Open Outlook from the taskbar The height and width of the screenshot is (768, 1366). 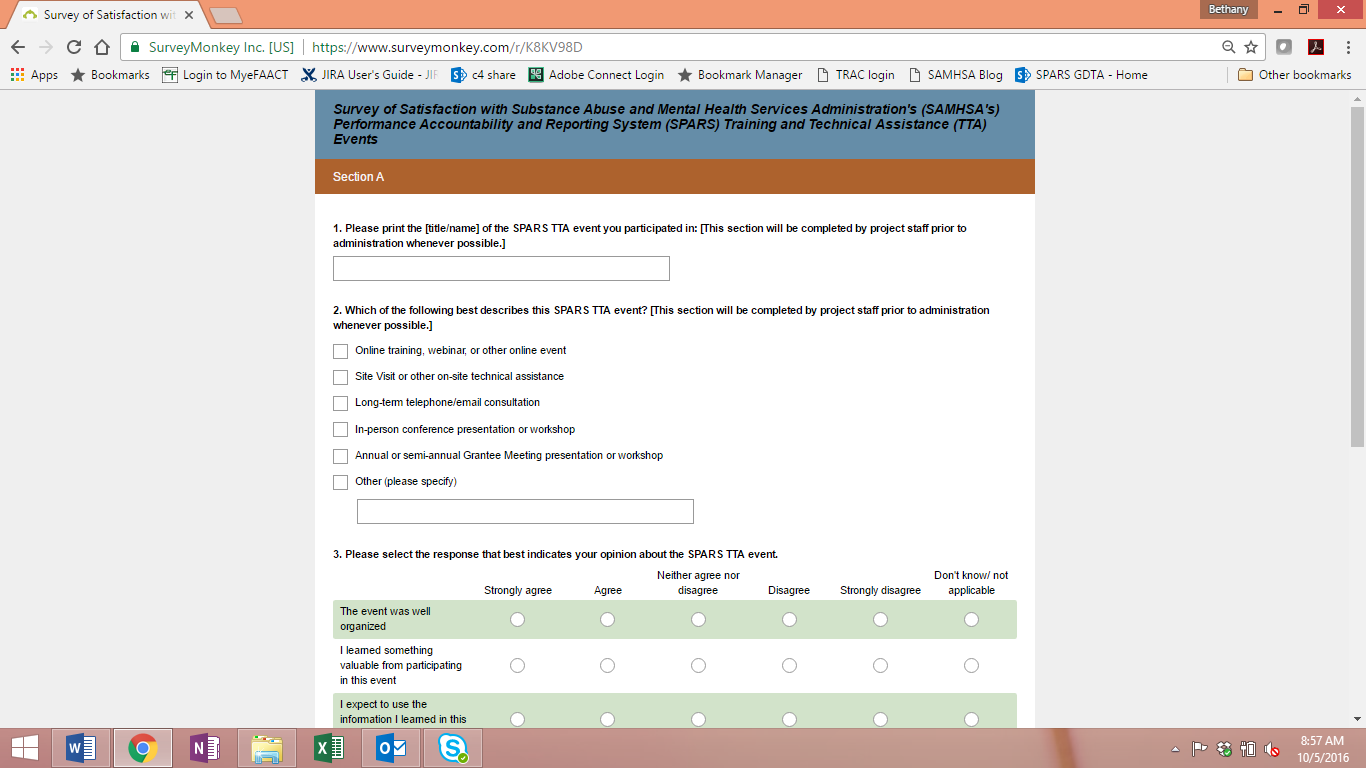[x=391, y=748]
